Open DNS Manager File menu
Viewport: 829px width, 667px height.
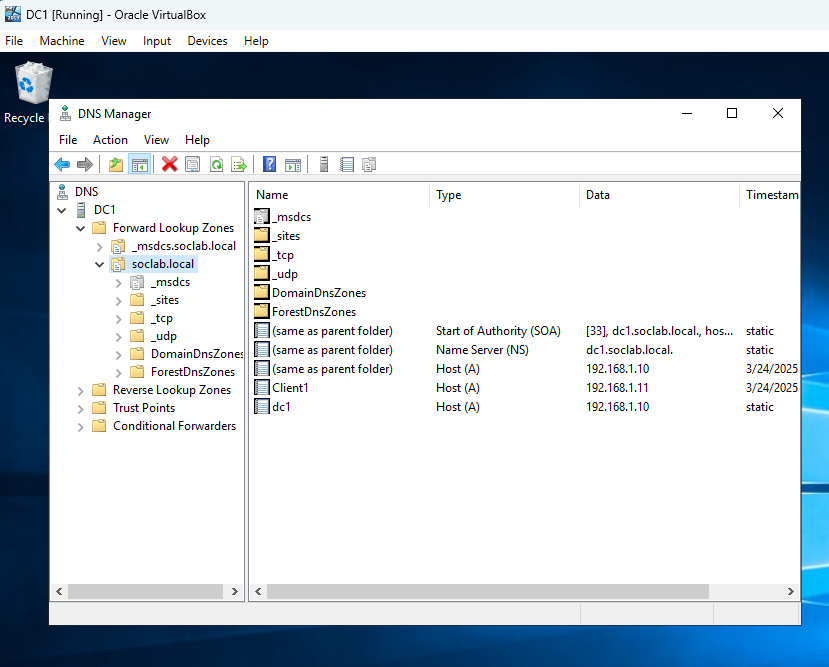(68, 140)
